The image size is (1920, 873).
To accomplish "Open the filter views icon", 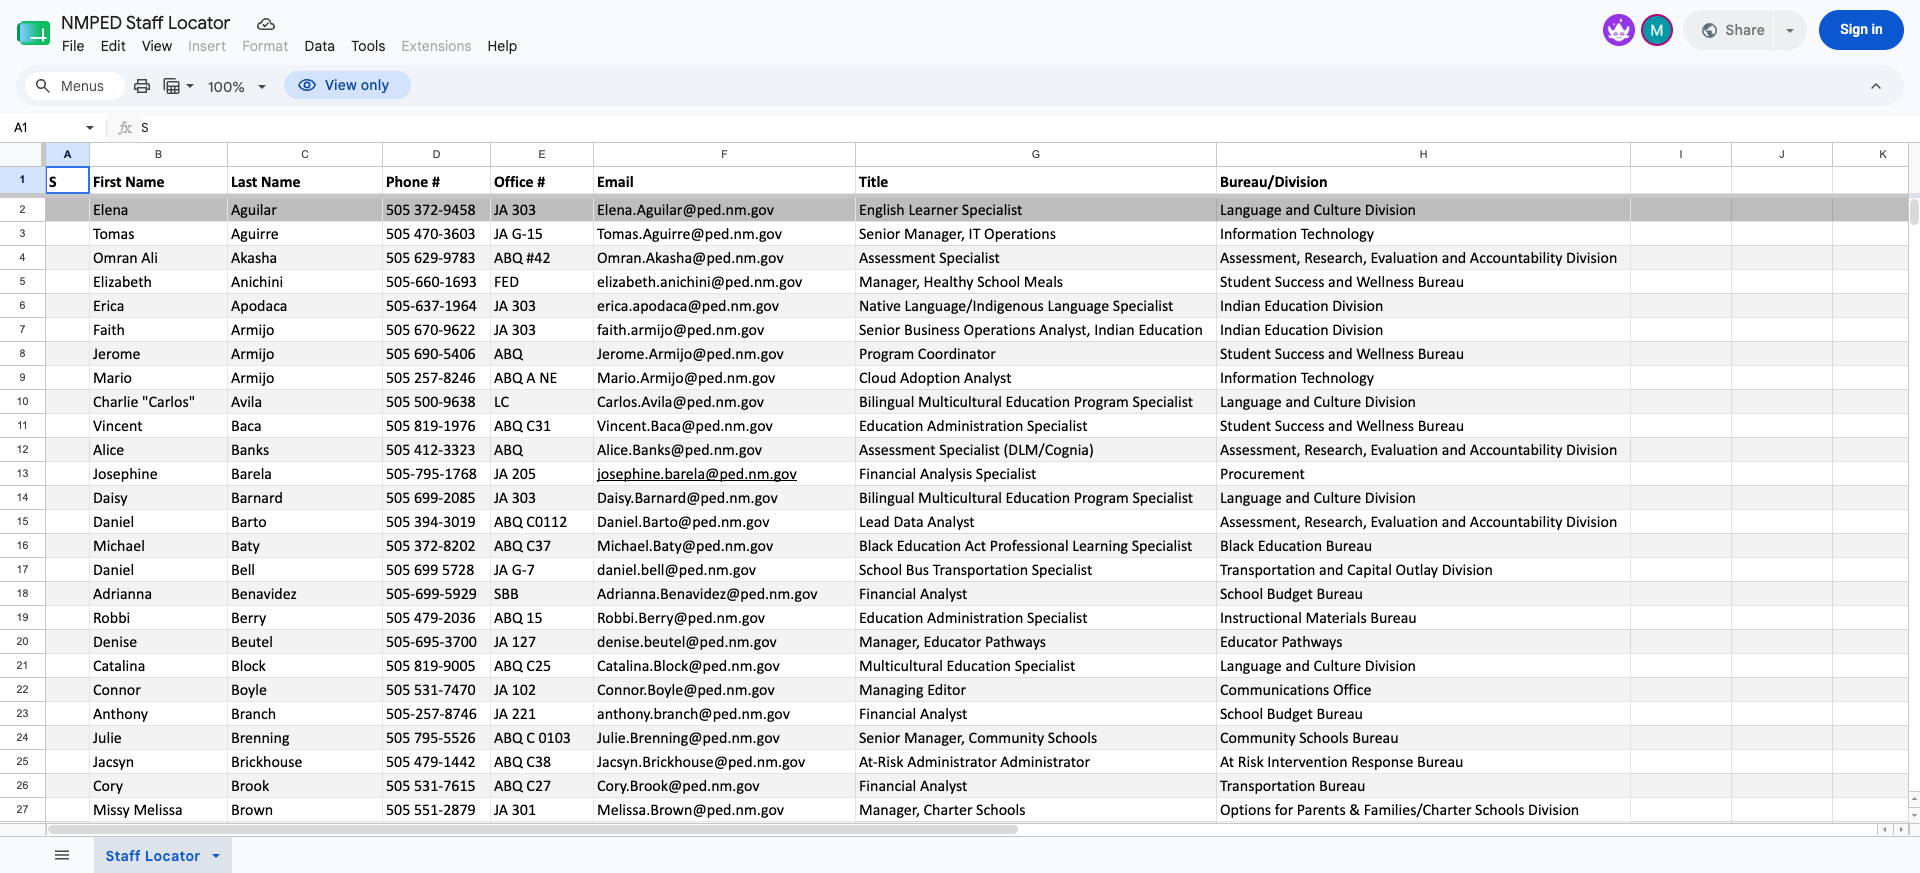I will point(177,86).
